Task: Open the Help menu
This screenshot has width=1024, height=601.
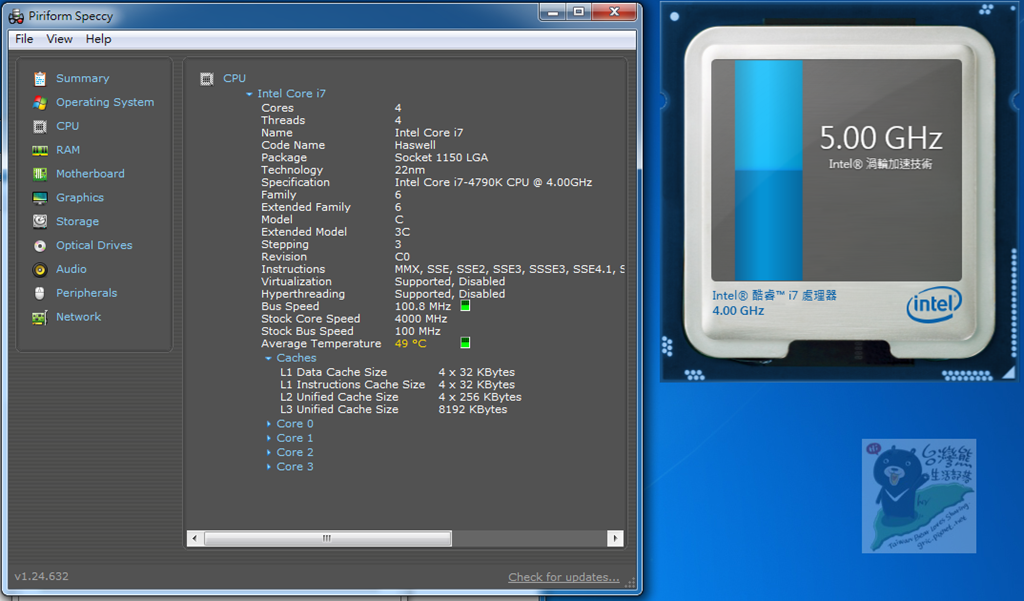Action: [x=99, y=39]
